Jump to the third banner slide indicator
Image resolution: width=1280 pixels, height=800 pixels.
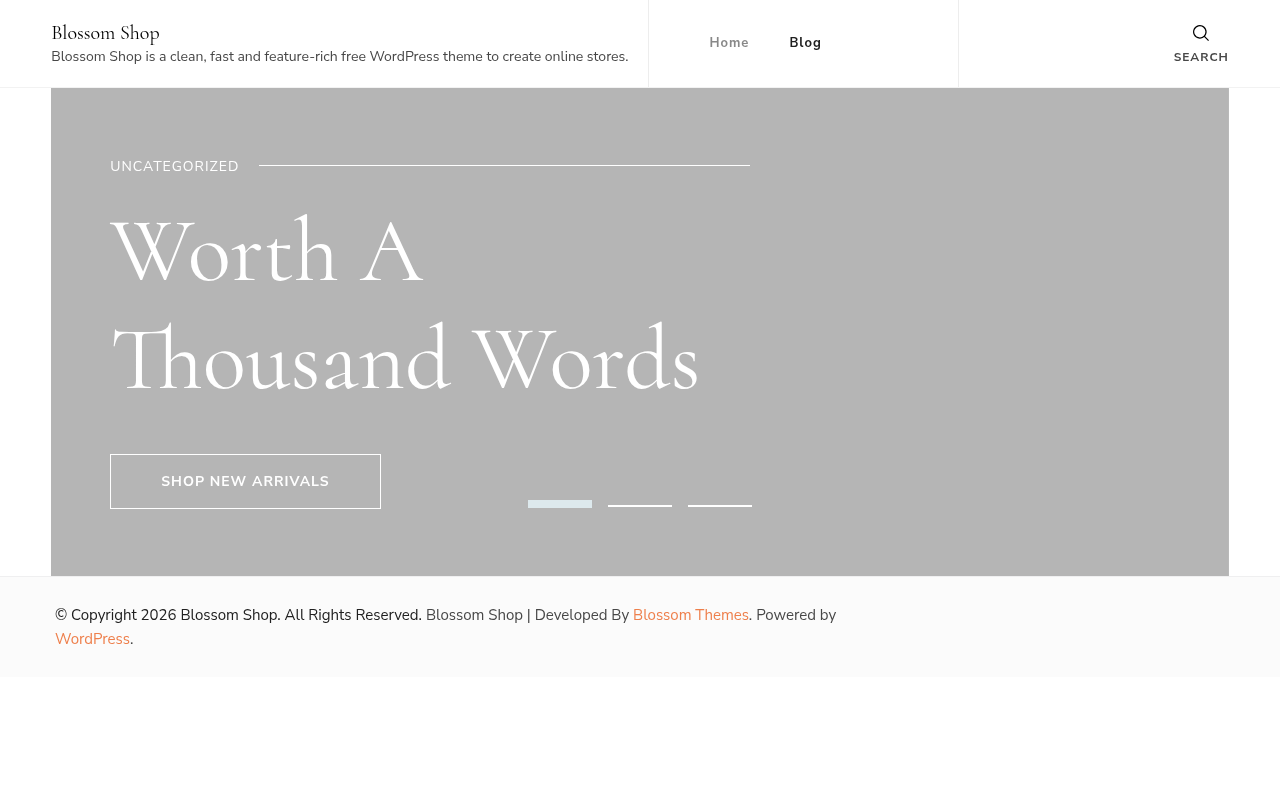(x=720, y=505)
